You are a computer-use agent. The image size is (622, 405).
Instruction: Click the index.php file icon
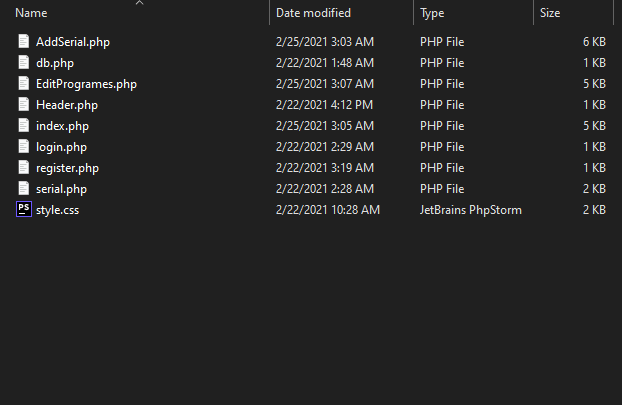pos(24,126)
